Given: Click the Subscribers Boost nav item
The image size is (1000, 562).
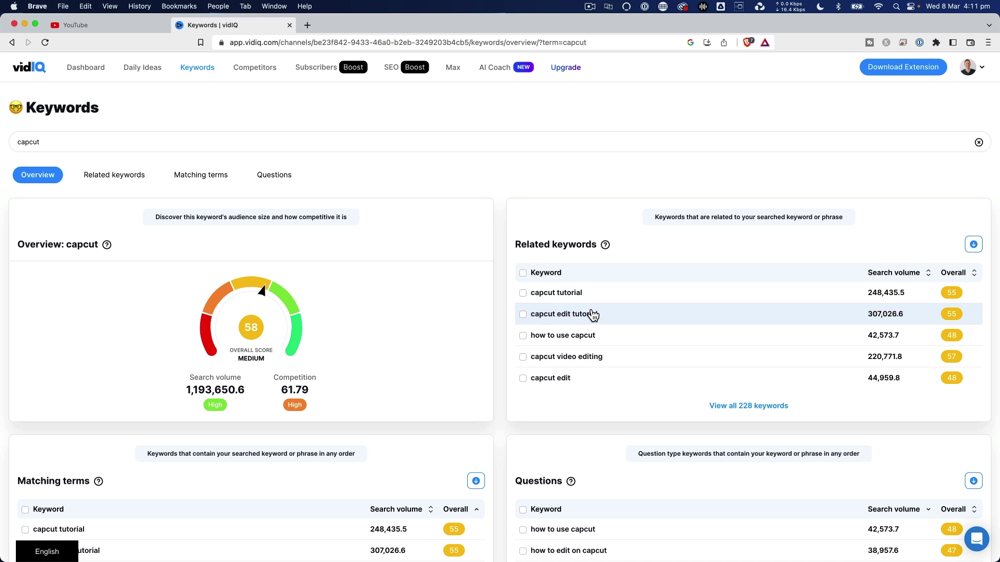Looking at the screenshot, I should click(x=330, y=67).
